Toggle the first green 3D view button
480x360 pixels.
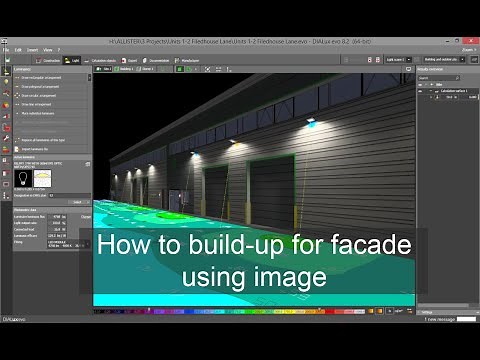[x=180, y=69]
